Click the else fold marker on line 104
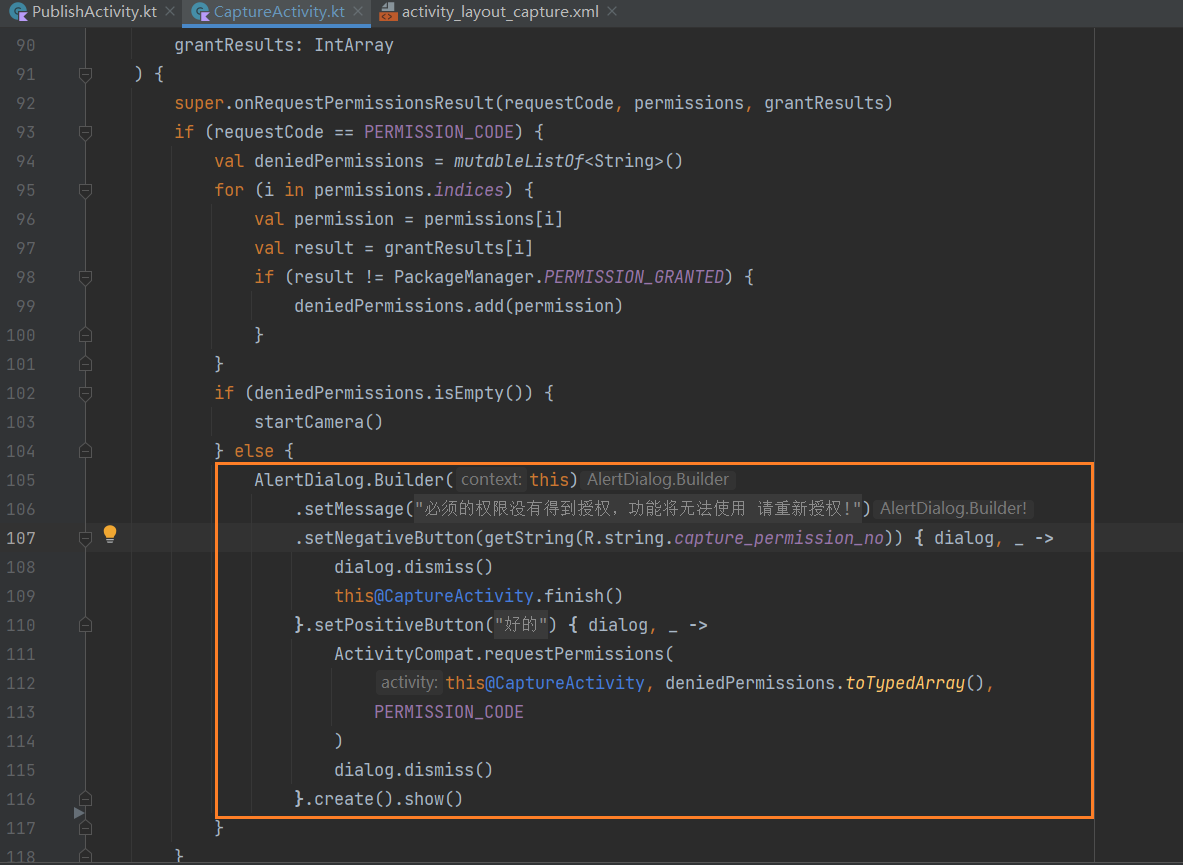 [x=85, y=451]
